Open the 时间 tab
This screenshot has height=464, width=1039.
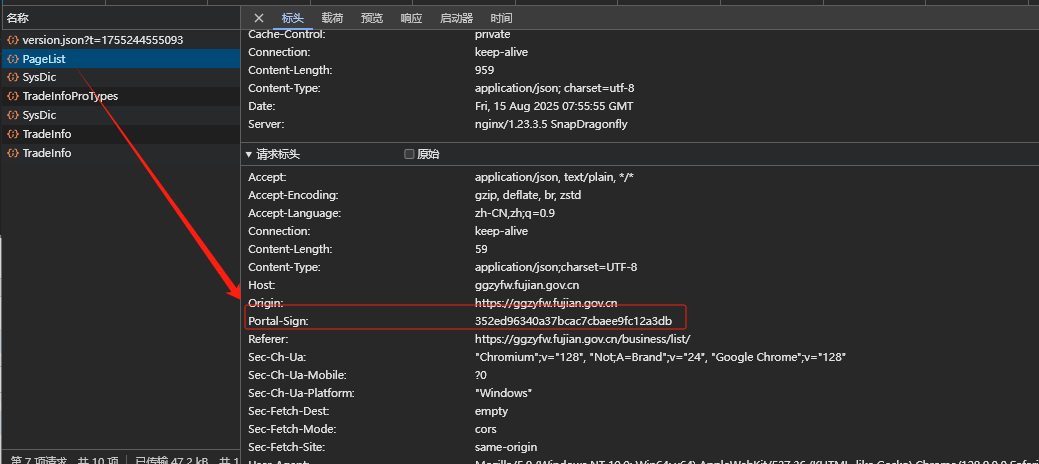click(x=501, y=18)
